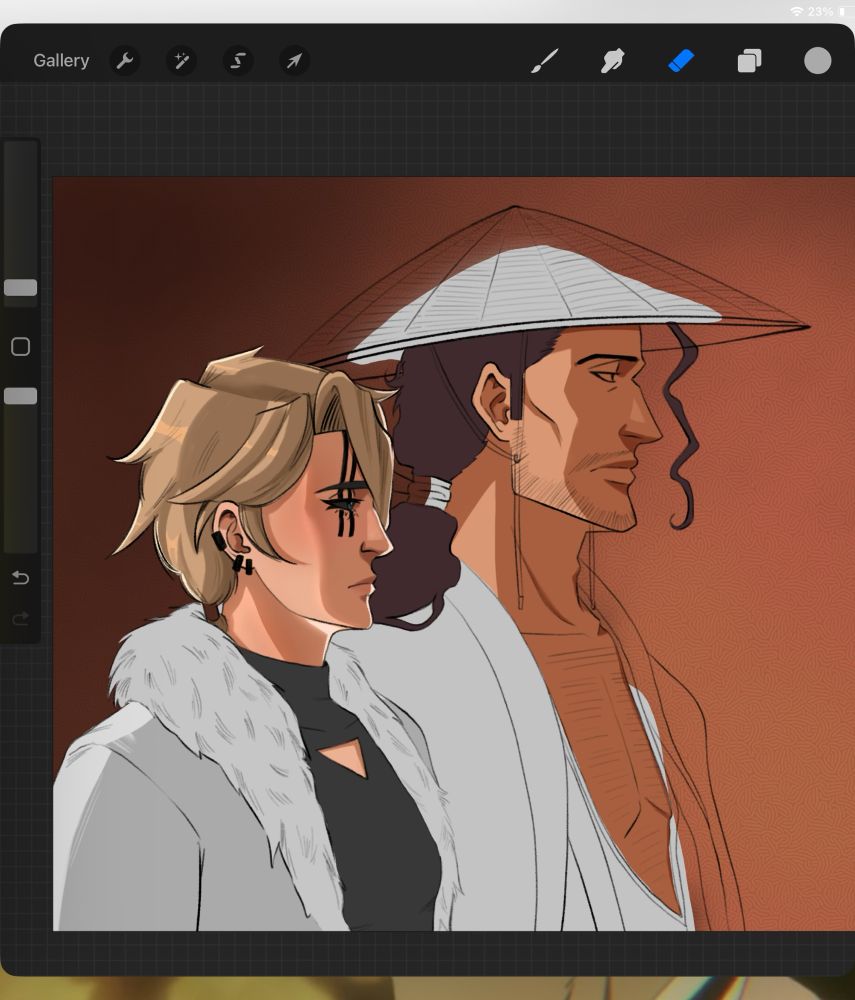
Task: Open the color picker circle
Action: (x=817, y=61)
